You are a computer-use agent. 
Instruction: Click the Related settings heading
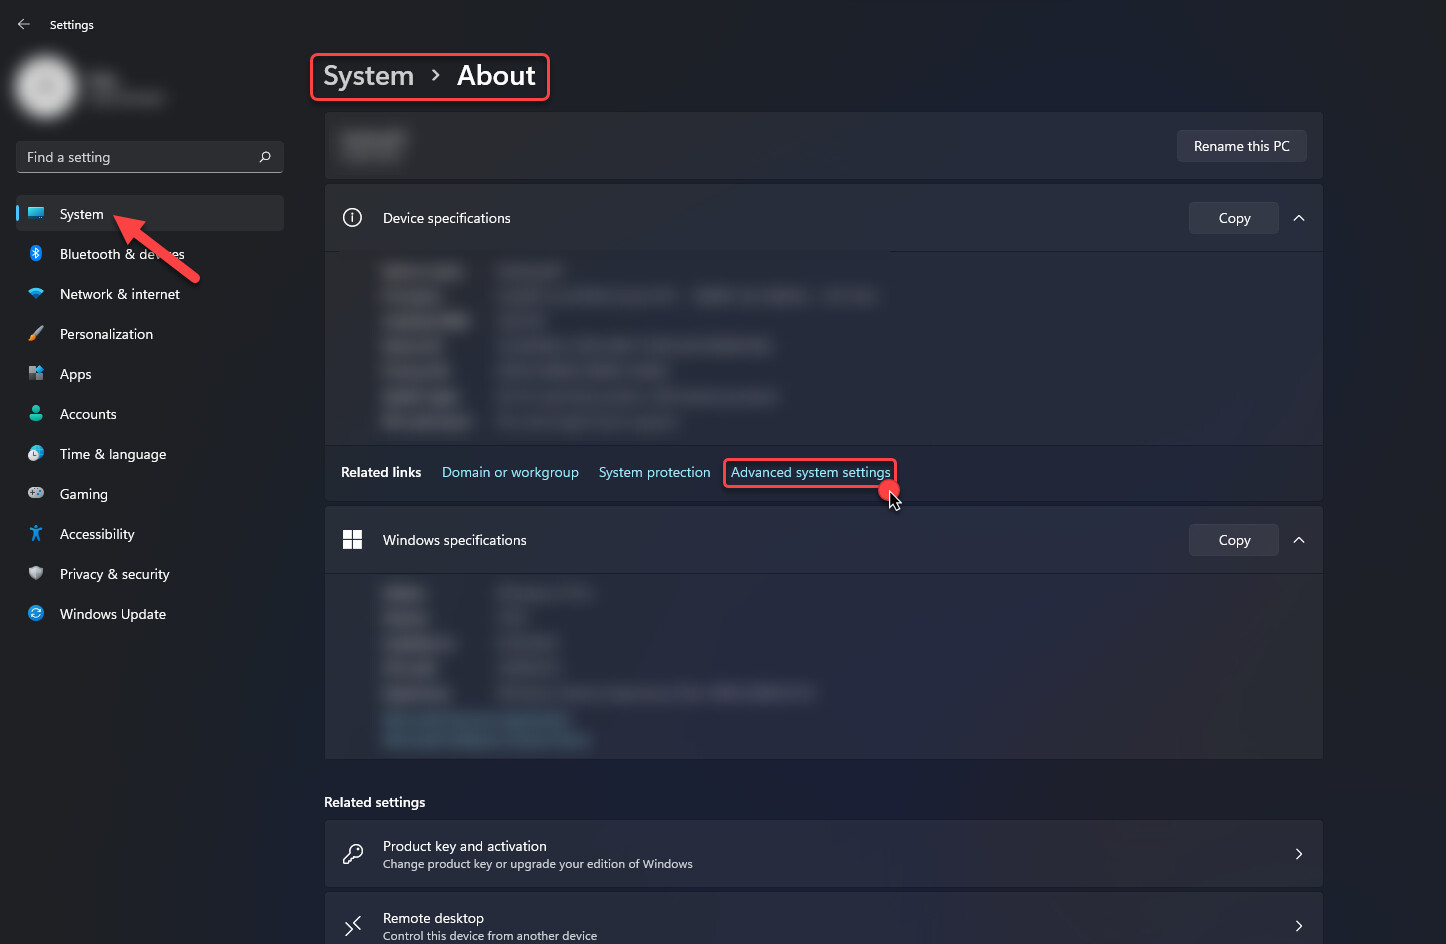coord(375,802)
